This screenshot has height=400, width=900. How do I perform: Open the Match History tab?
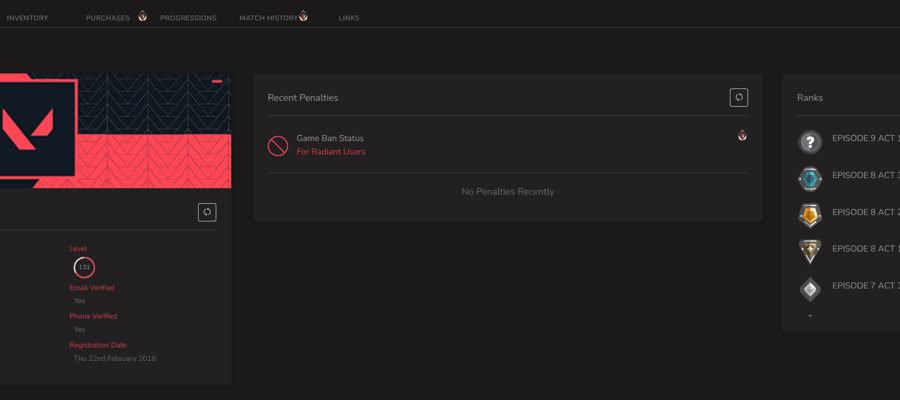pyautogui.click(x=268, y=18)
